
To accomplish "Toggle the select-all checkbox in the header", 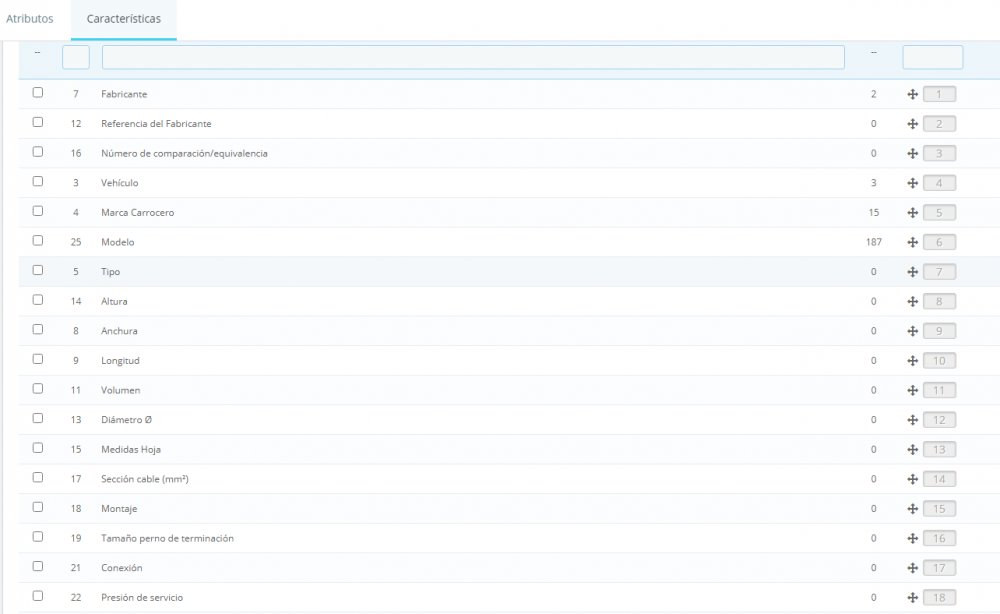I will pyautogui.click(x=37, y=56).
